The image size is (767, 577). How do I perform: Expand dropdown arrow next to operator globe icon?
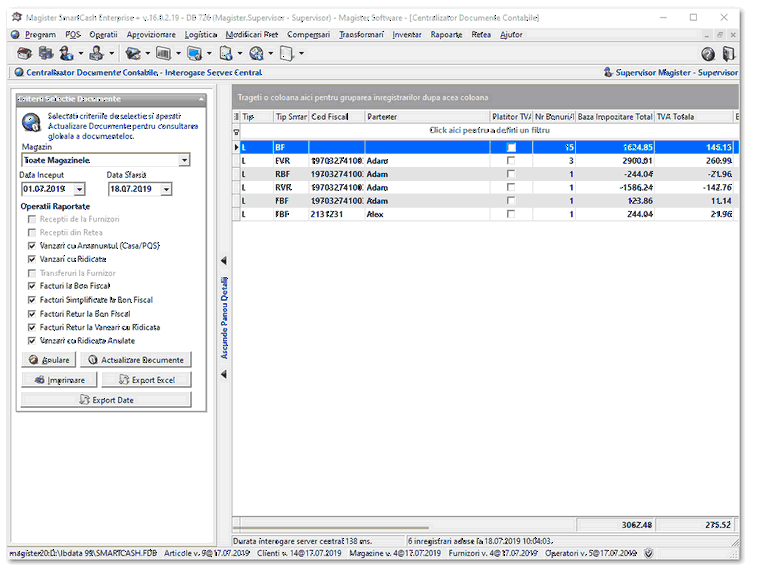pyautogui.click(x=81, y=53)
